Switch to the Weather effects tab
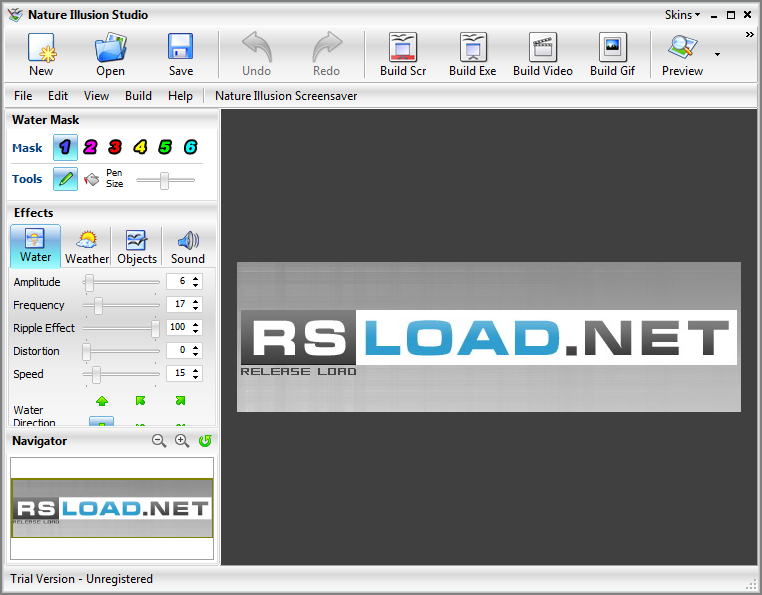 pyautogui.click(x=87, y=247)
